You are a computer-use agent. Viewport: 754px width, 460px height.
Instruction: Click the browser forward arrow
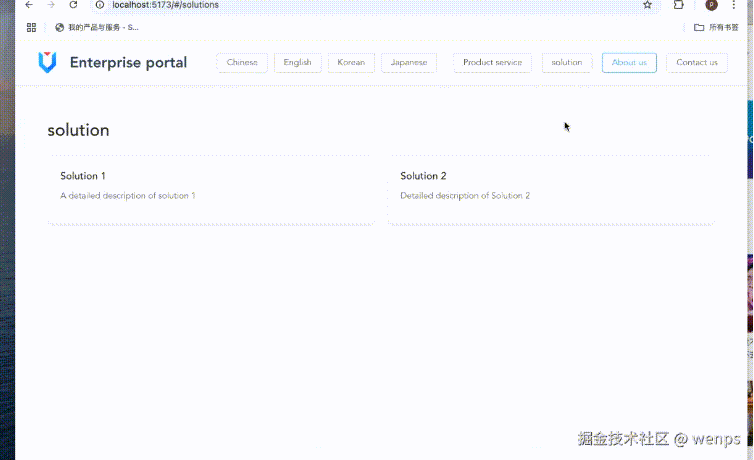click(51, 5)
